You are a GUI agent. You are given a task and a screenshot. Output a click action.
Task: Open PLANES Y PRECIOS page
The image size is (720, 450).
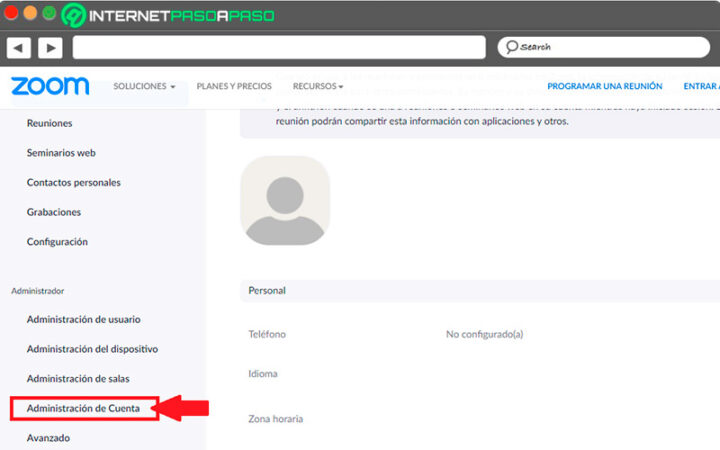[x=234, y=86]
